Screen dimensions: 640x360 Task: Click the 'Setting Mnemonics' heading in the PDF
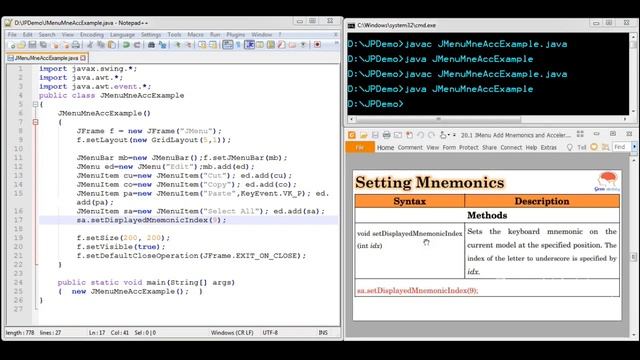429,182
